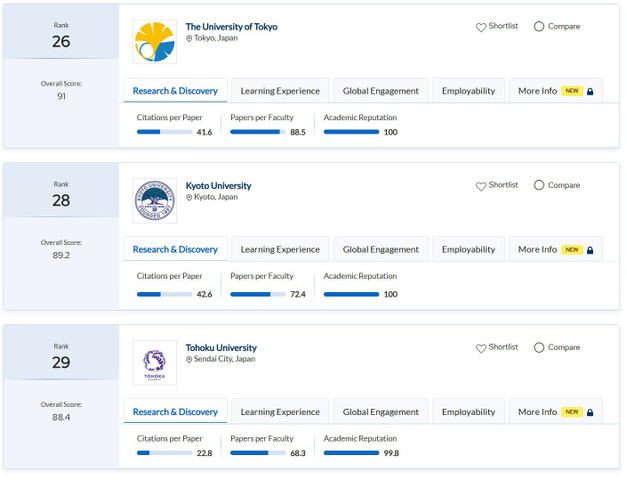The height and width of the screenshot is (480, 627).
Task: Open the Tohoku University name link
Action: click(221, 348)
